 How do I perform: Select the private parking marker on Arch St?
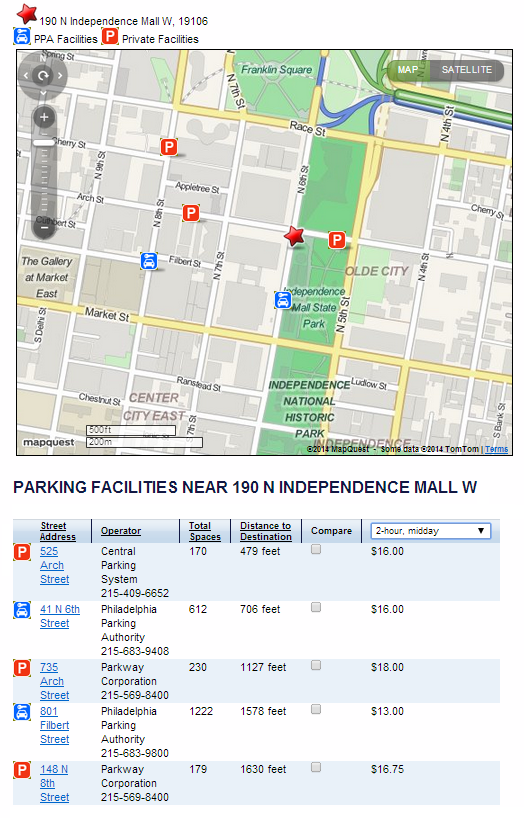coord(191,213)
